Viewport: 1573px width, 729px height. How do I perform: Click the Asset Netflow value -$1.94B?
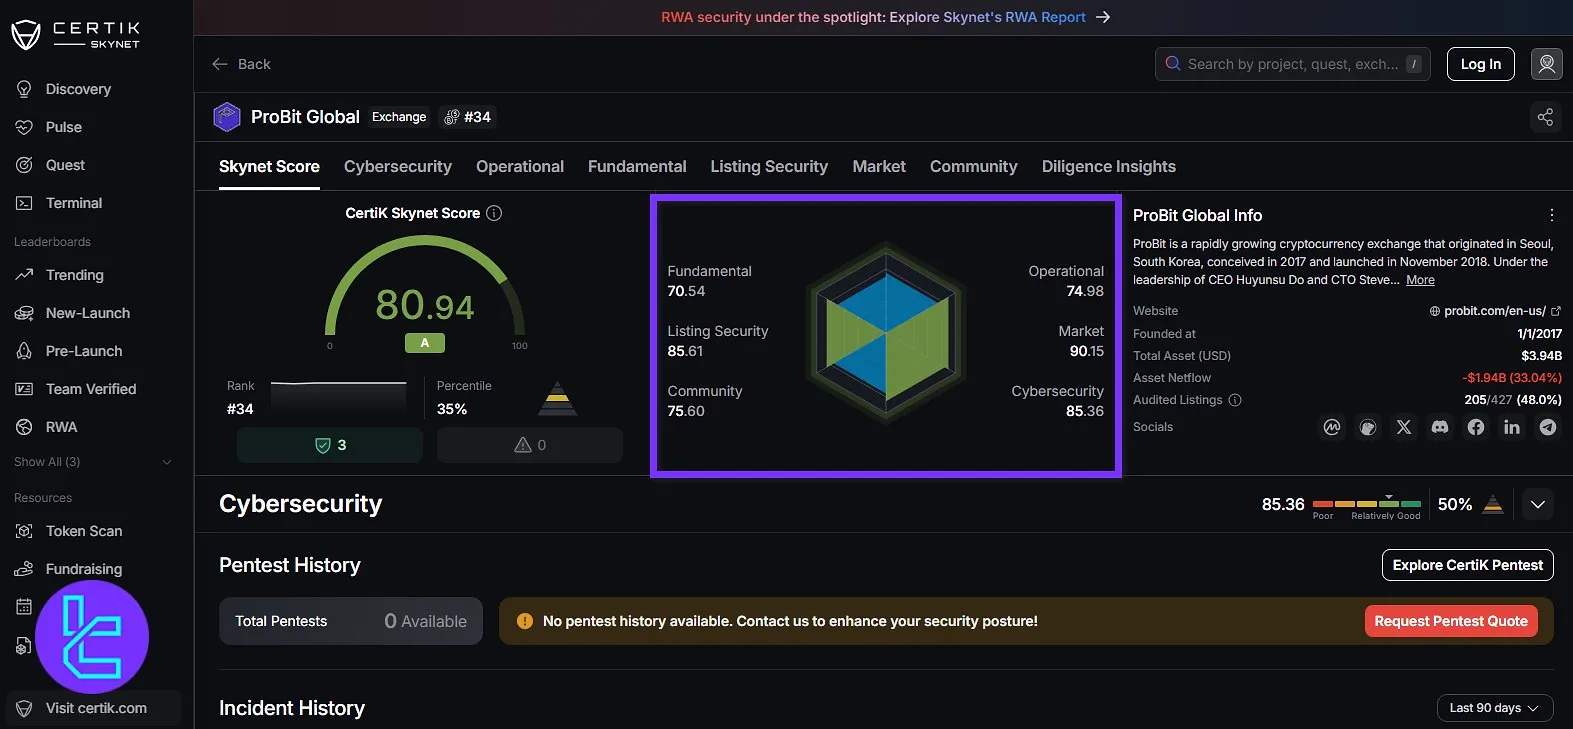(x=1511, y=378)
